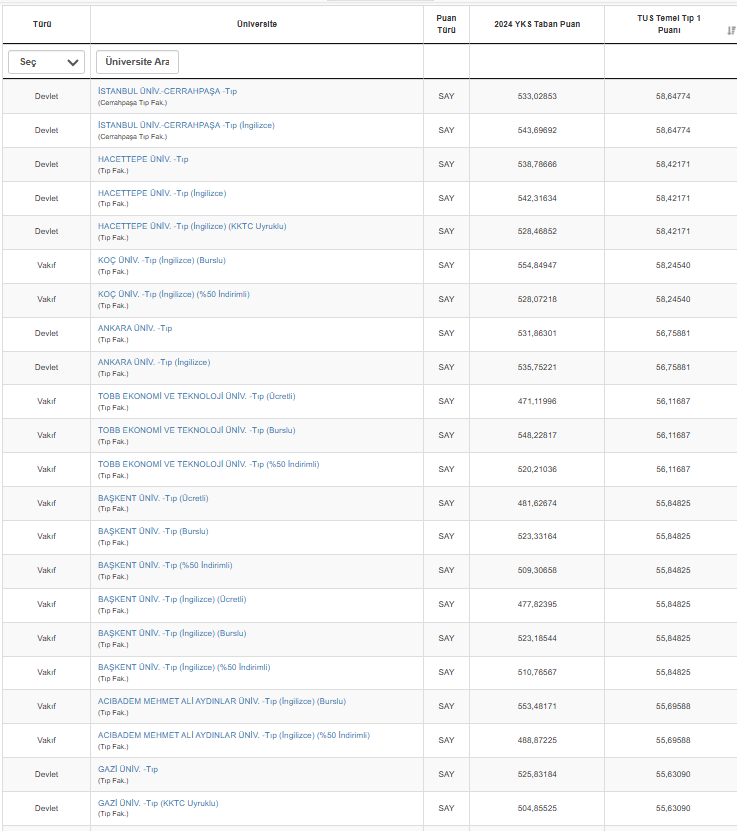This screenshot has width=737, height=831.
Task: Open ACIBADEM -Tıp (İngilizce) (Burslu) link
Action: click(222, 701)
